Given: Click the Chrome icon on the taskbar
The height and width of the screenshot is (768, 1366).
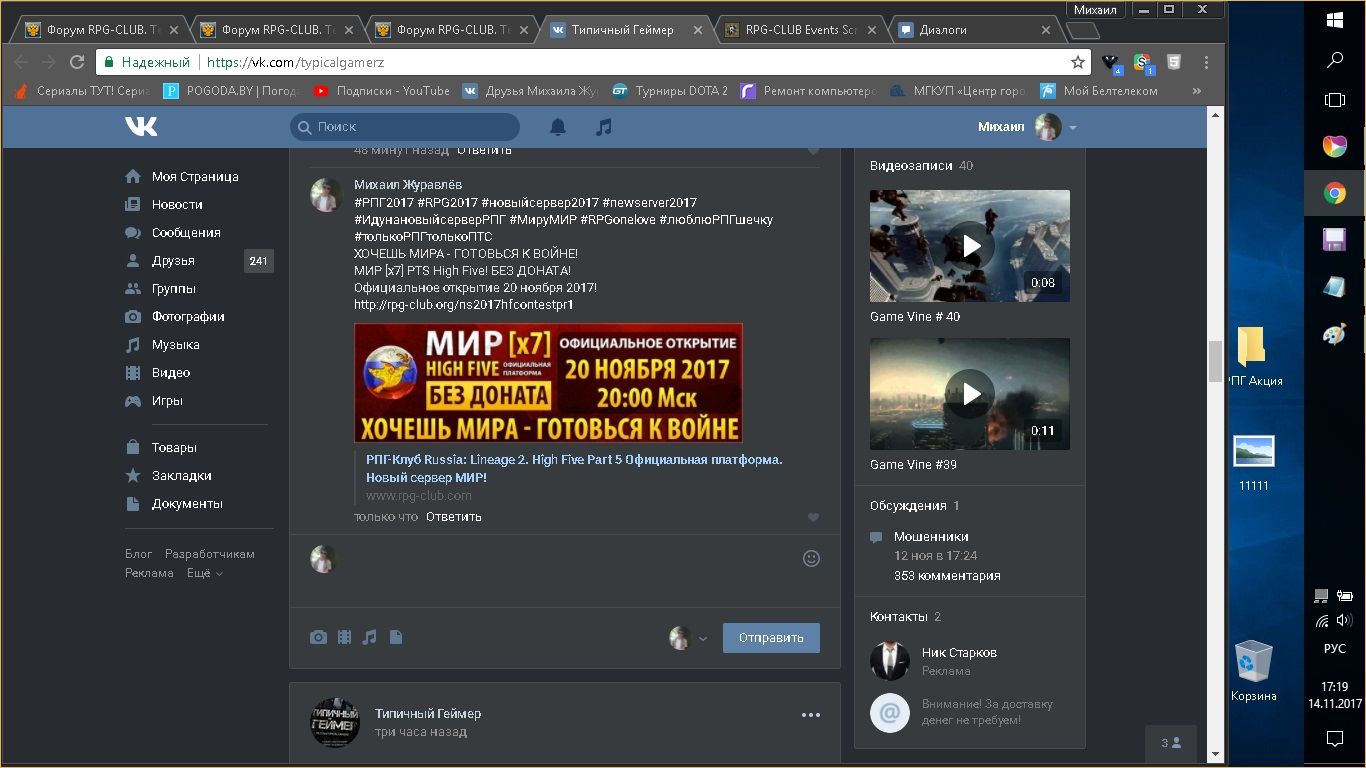Looking at the screenshot, I should (x=1335, y=193).
